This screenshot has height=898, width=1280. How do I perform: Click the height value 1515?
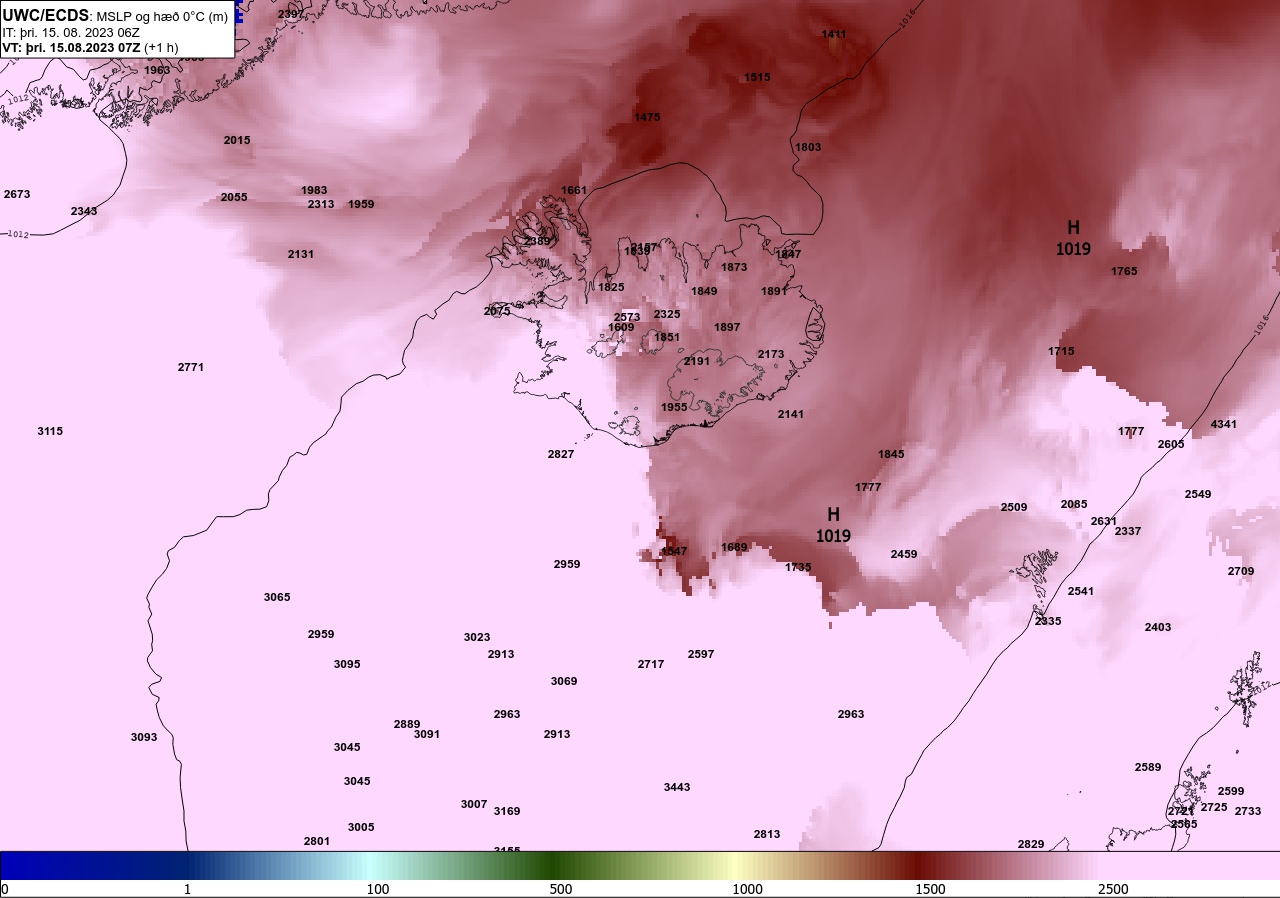(x=757, y=77)
